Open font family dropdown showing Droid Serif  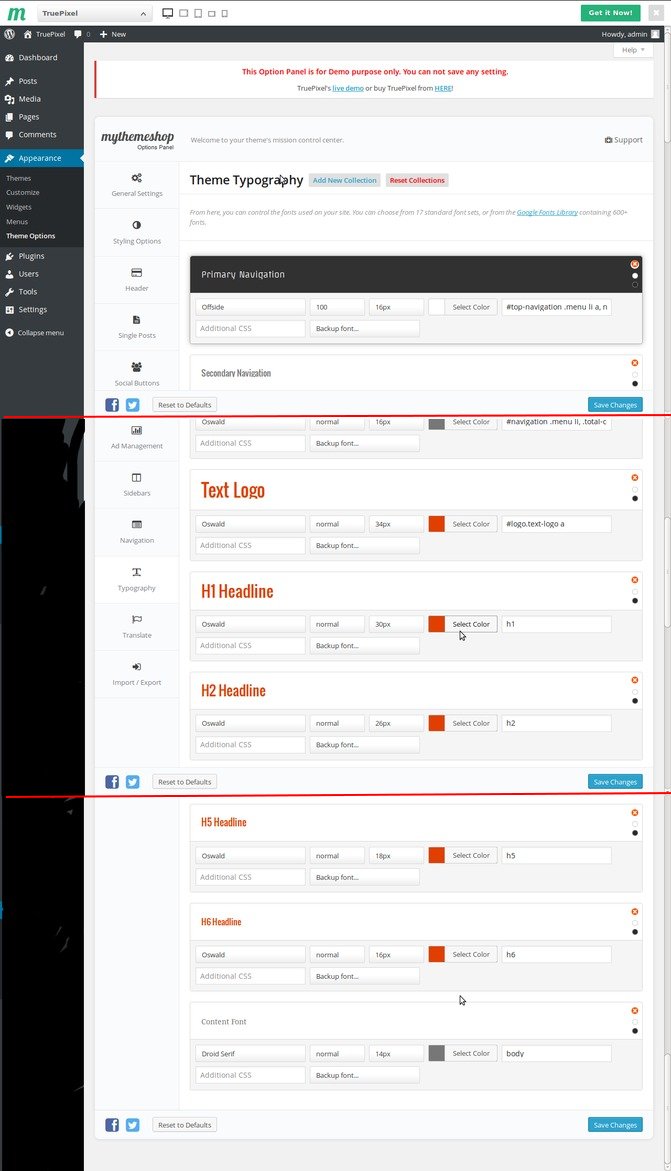pos(250,1054)
